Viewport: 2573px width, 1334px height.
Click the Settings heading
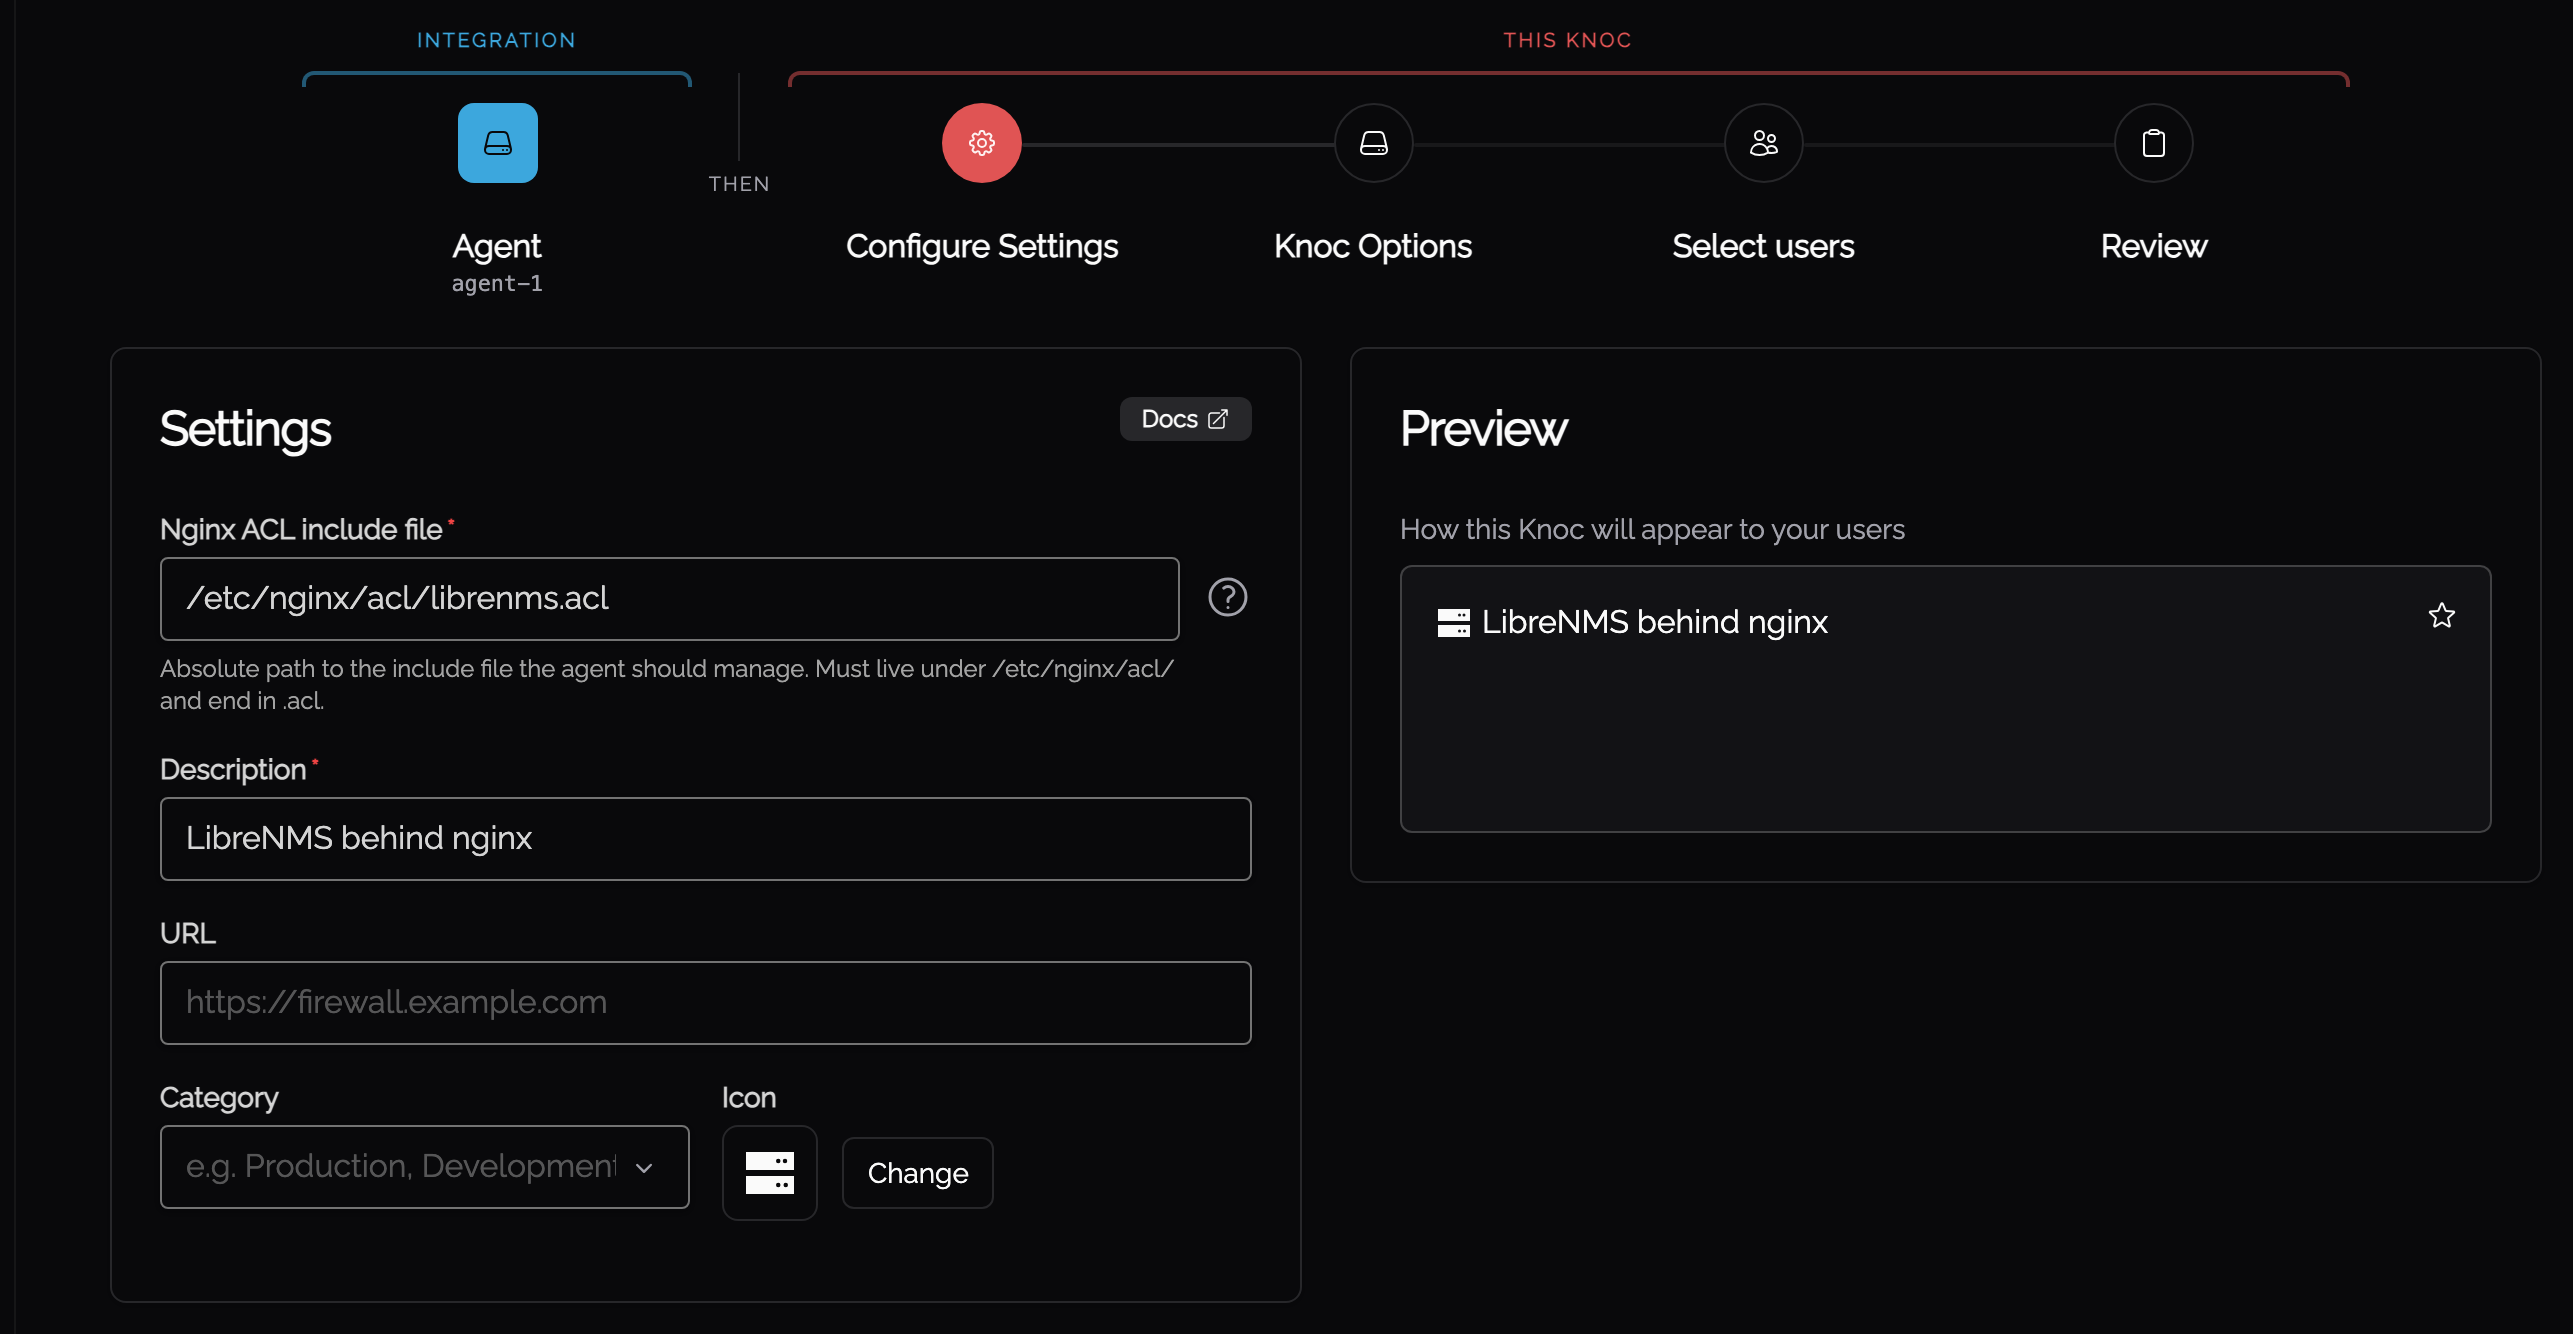point(245,429)
